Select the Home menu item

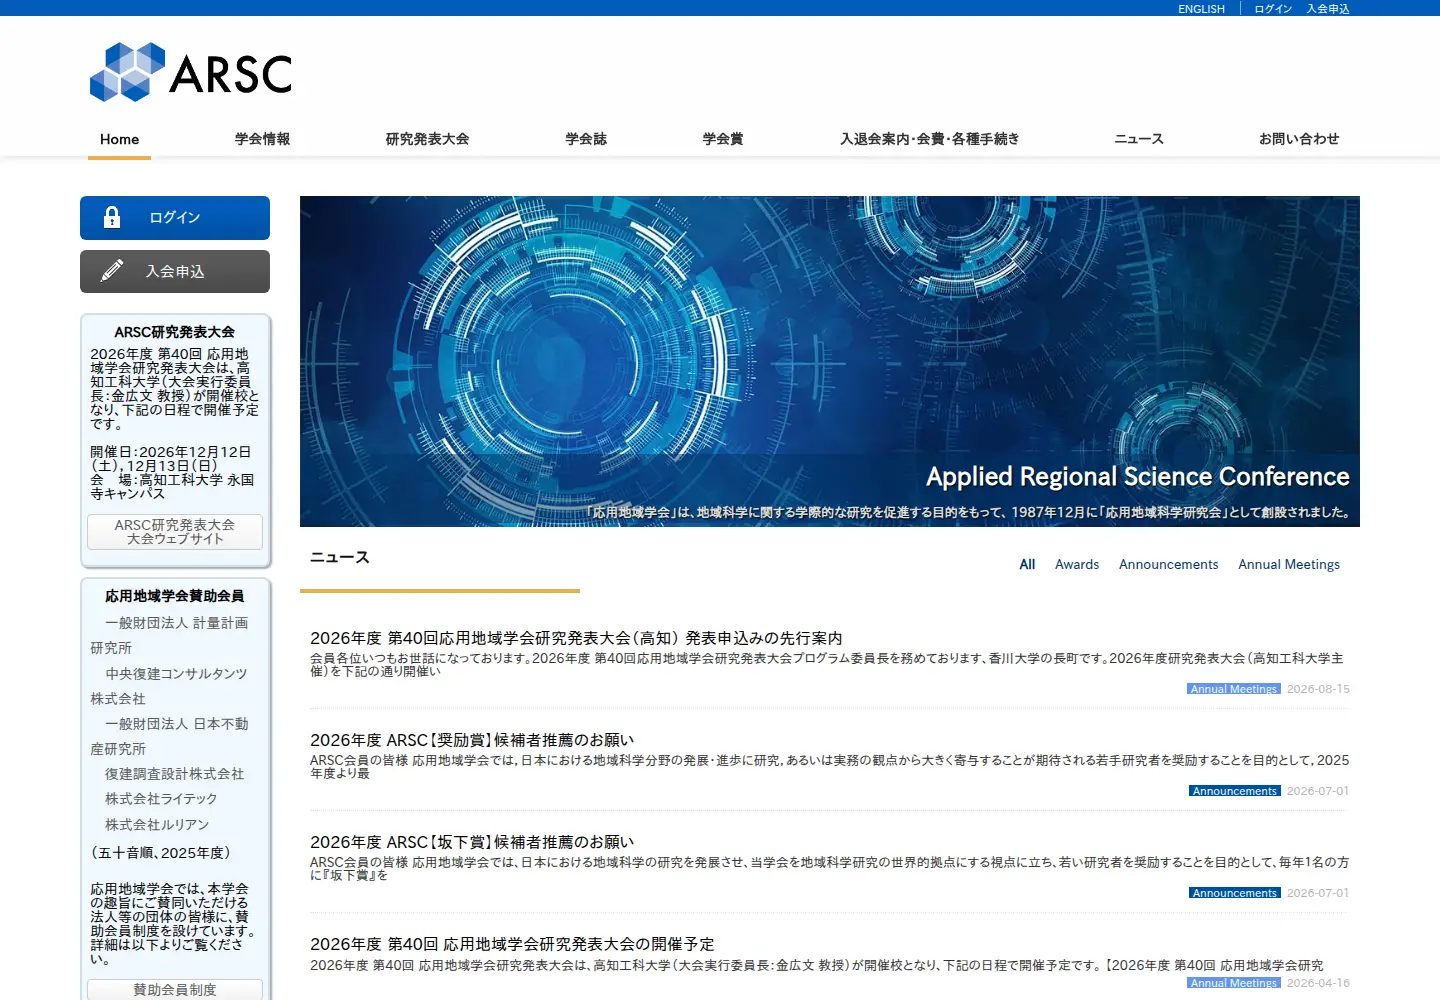119,139
